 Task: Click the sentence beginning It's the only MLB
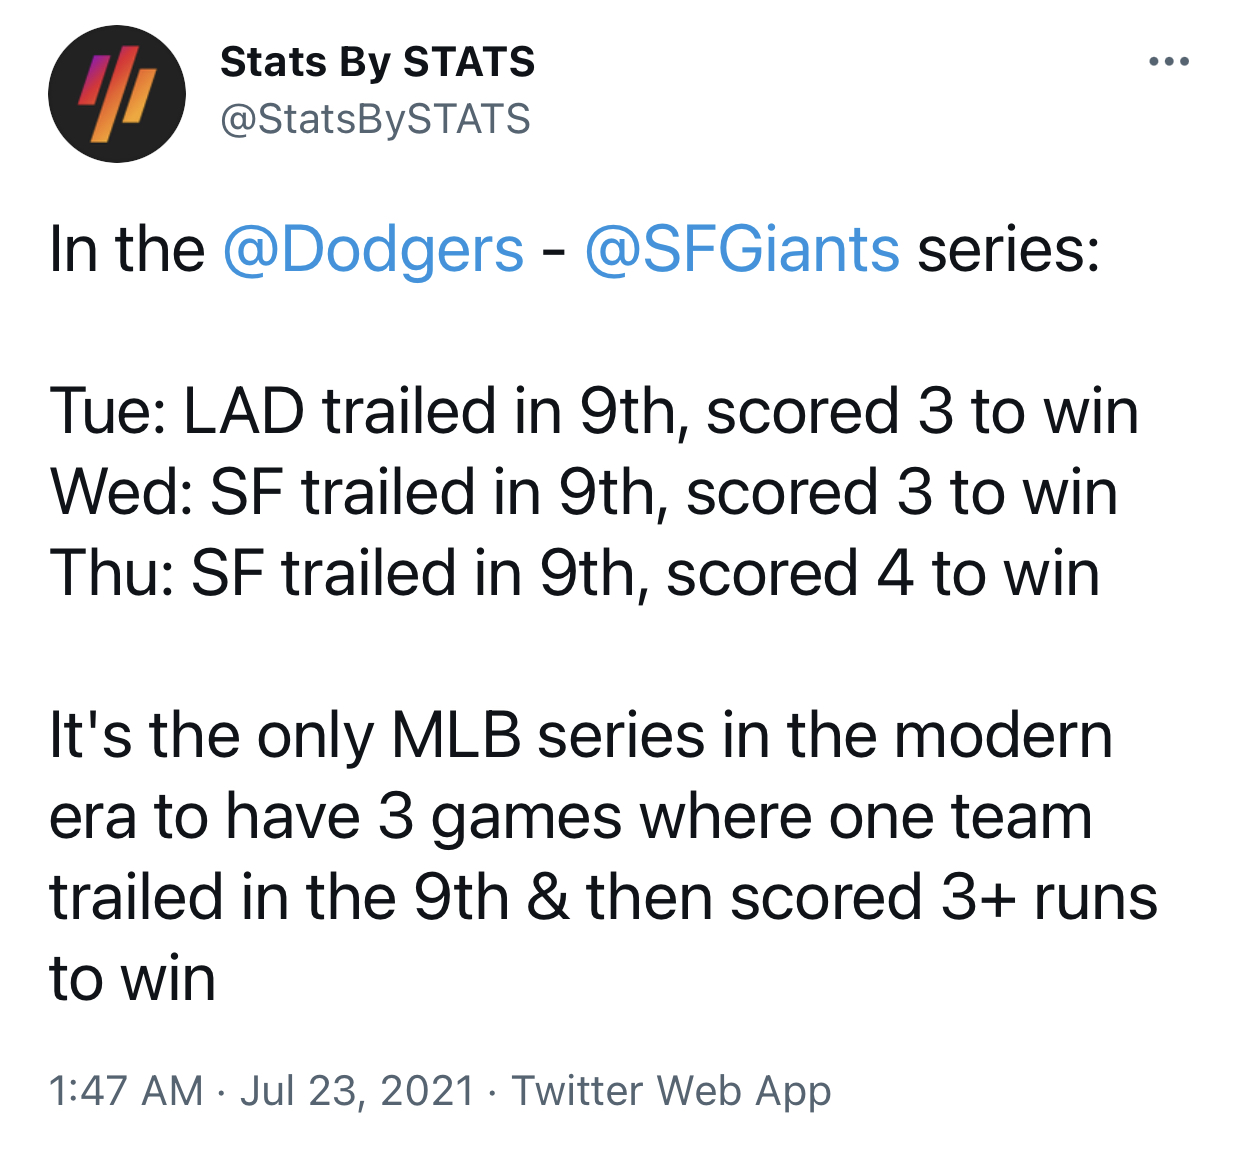point(603,856)
